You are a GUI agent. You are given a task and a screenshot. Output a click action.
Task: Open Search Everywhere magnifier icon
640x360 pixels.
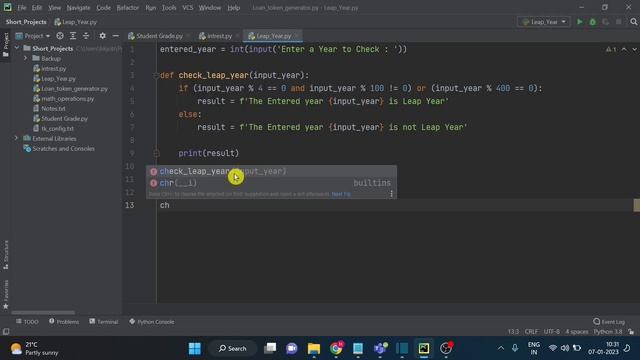pyautogui.click(x=633, y=22)
